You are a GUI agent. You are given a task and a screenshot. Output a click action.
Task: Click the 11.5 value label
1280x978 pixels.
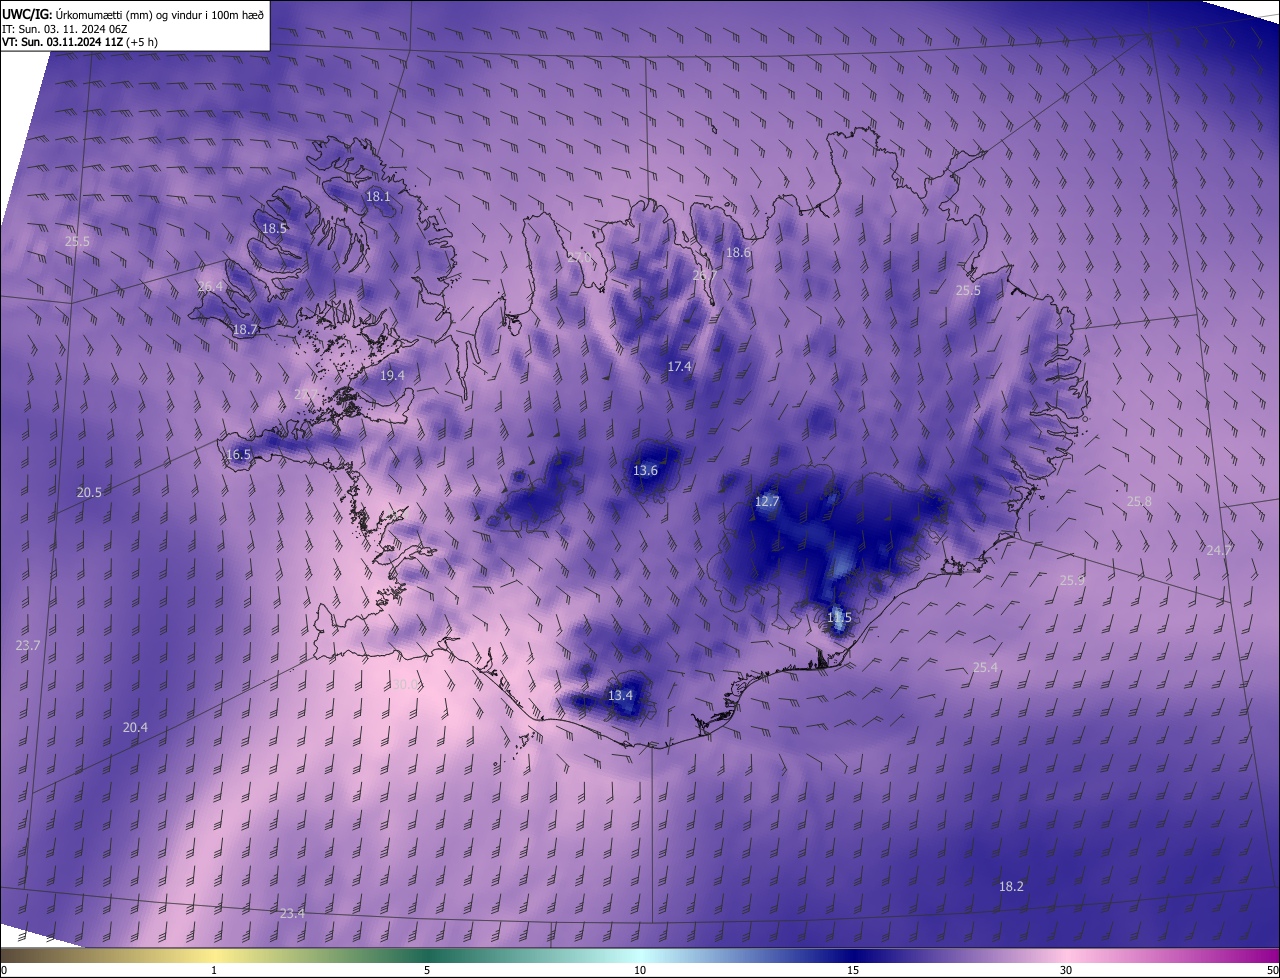839,618
